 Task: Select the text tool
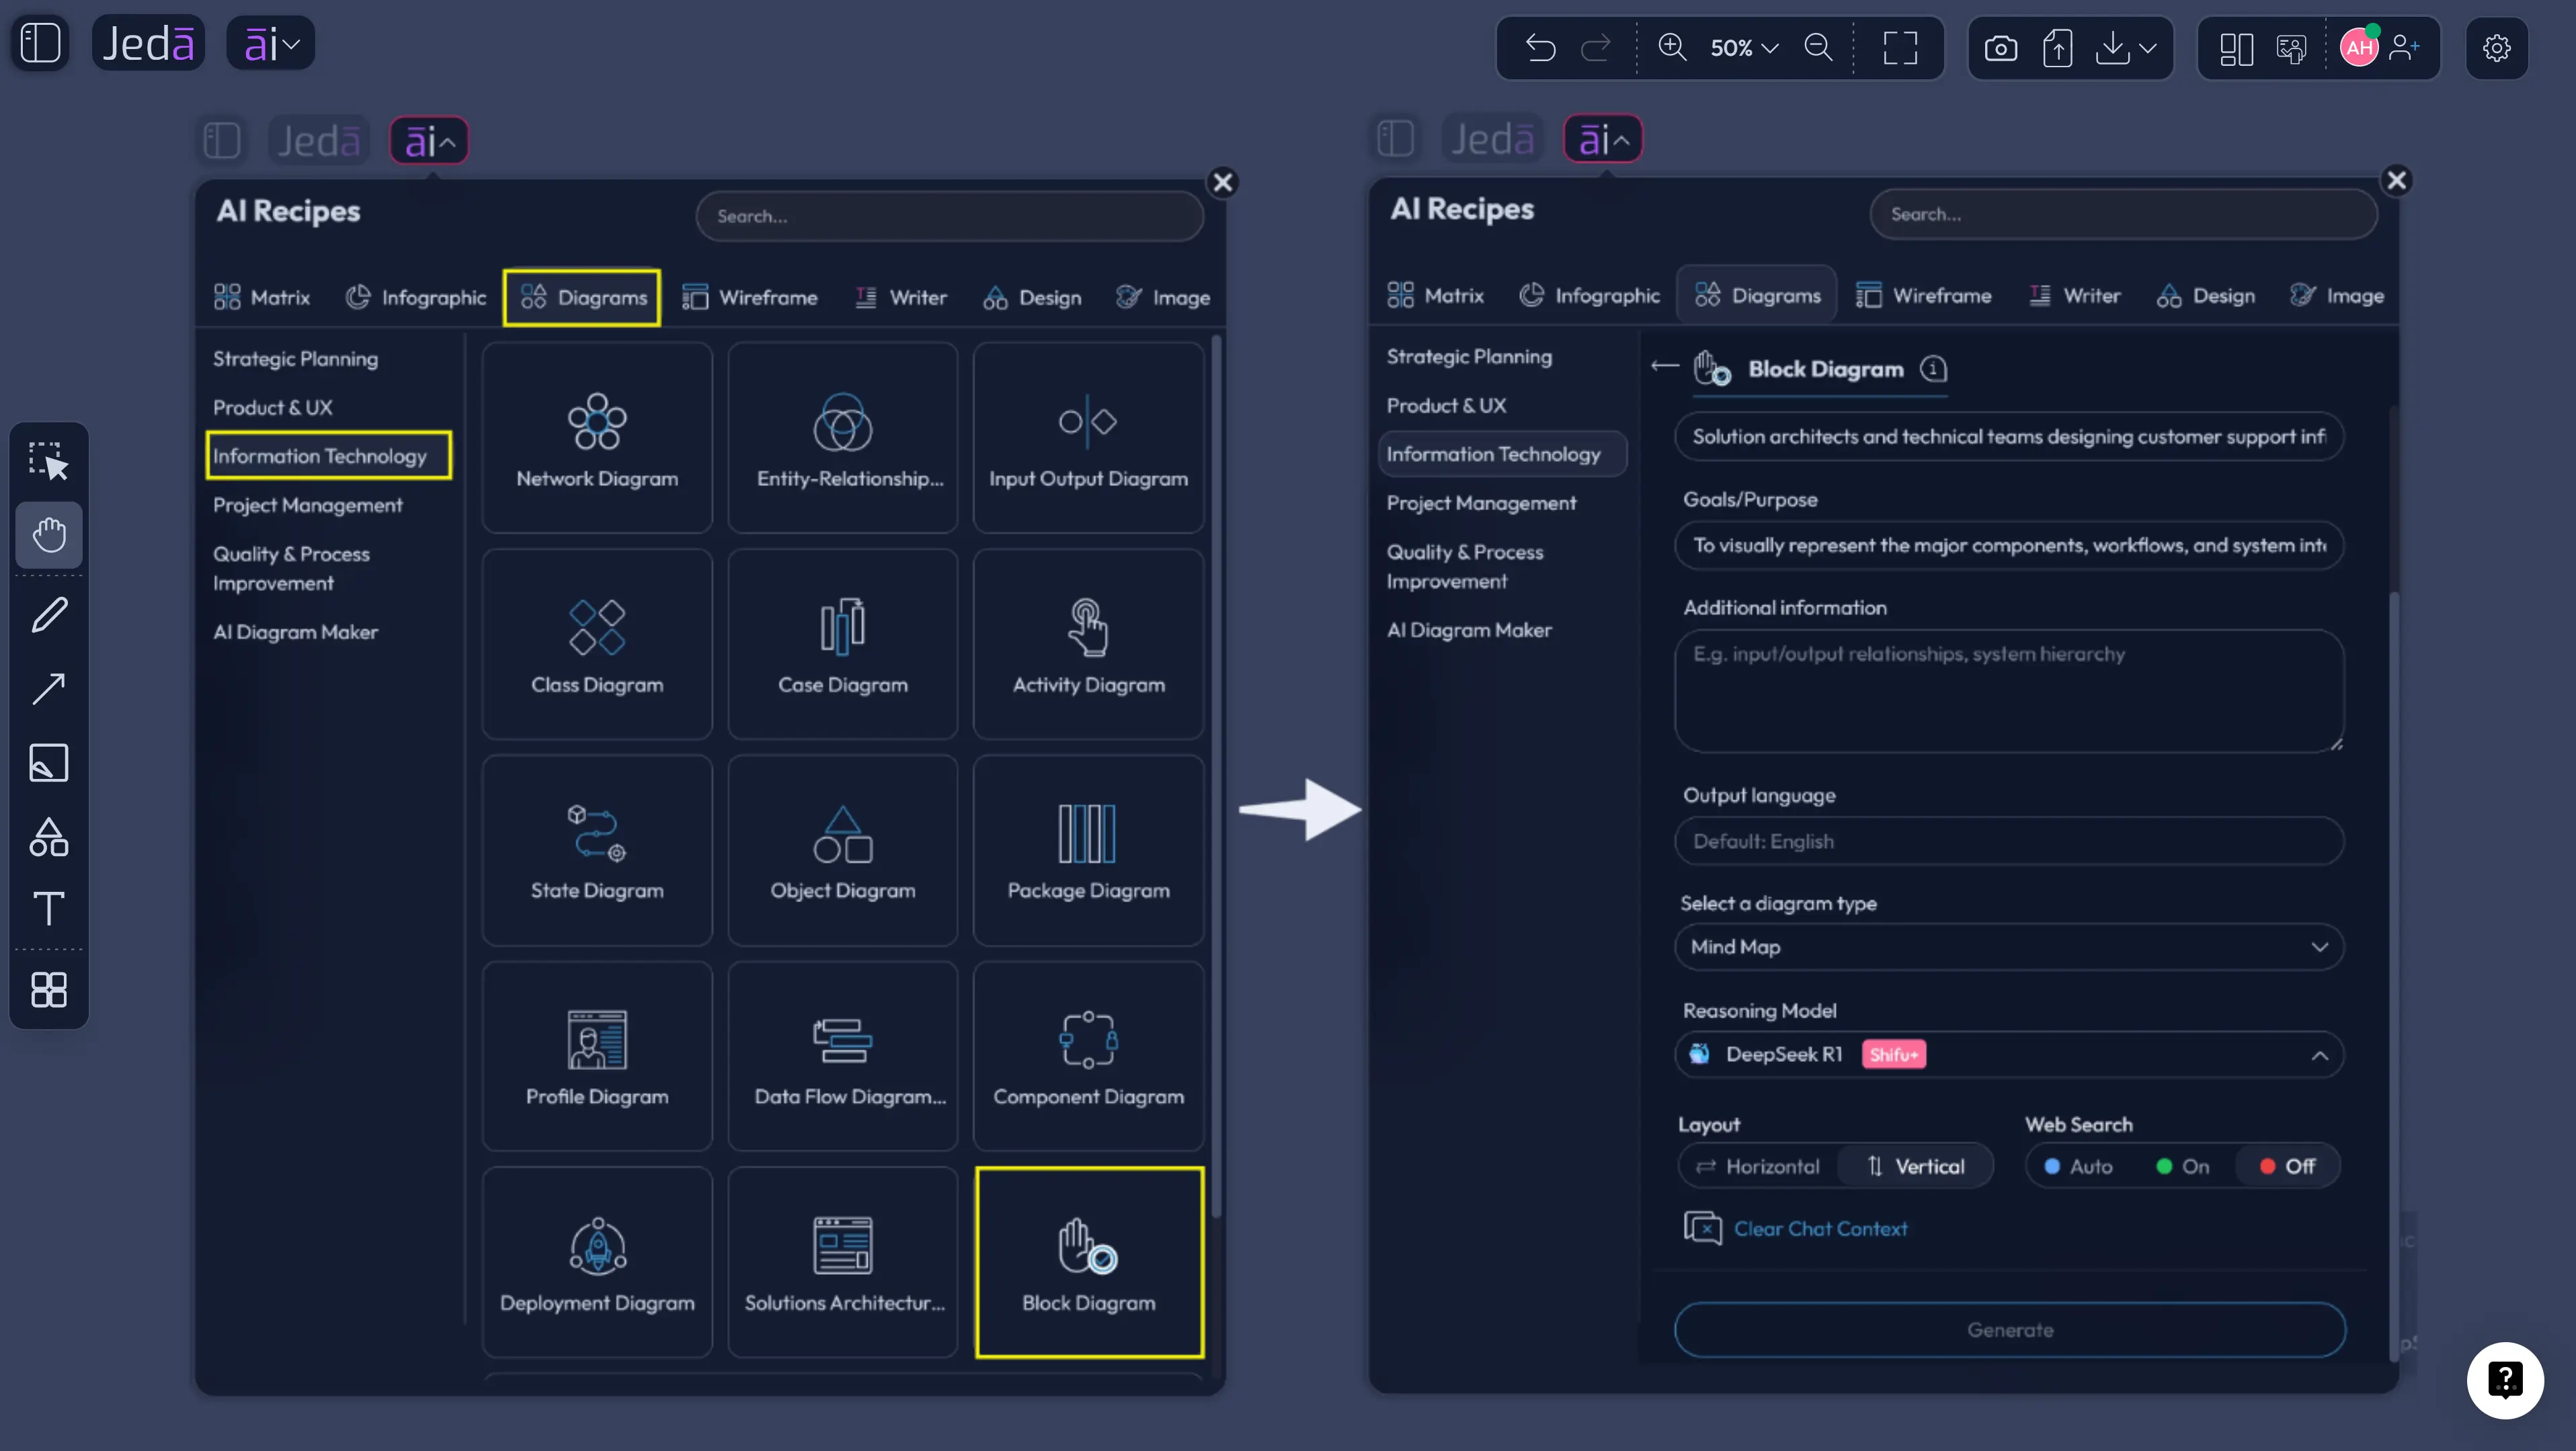coord(48,908)
